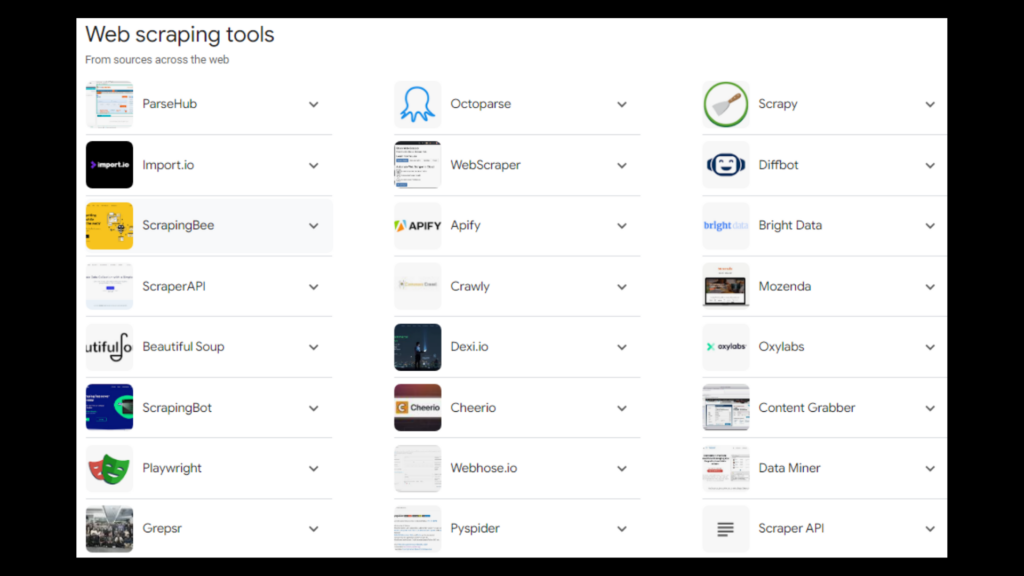Expand the Webhose.io entry
The height and width of the screenshot is (576, 1024).
(x=622, y=468)
